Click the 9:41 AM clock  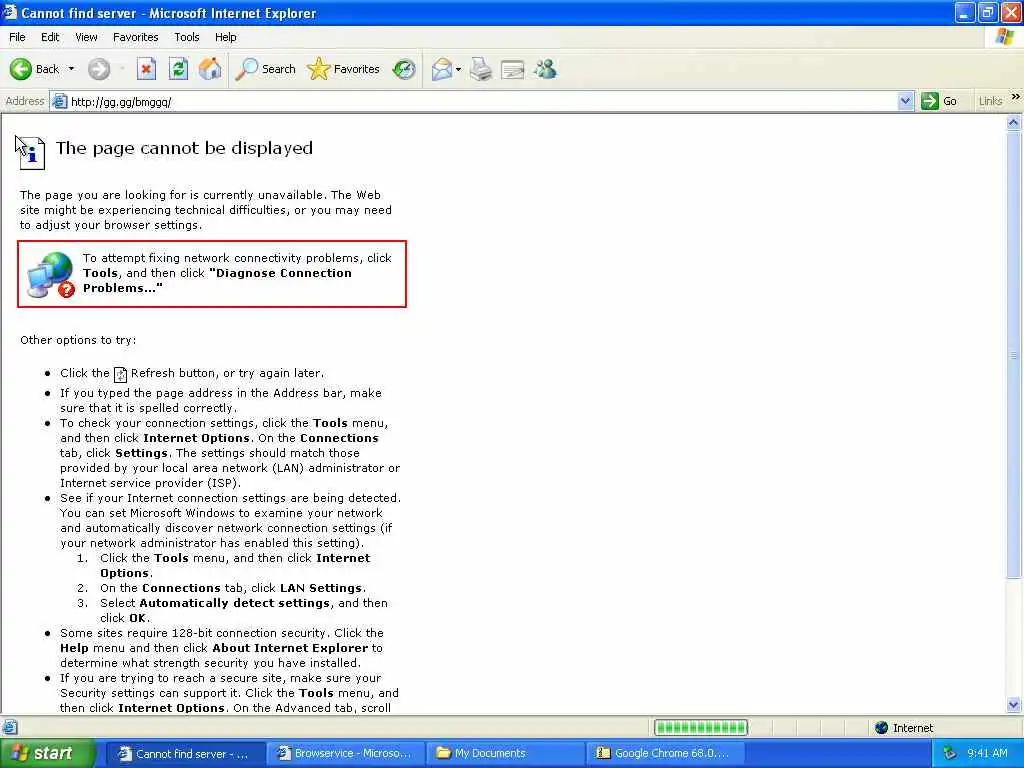tap(987, 754)
